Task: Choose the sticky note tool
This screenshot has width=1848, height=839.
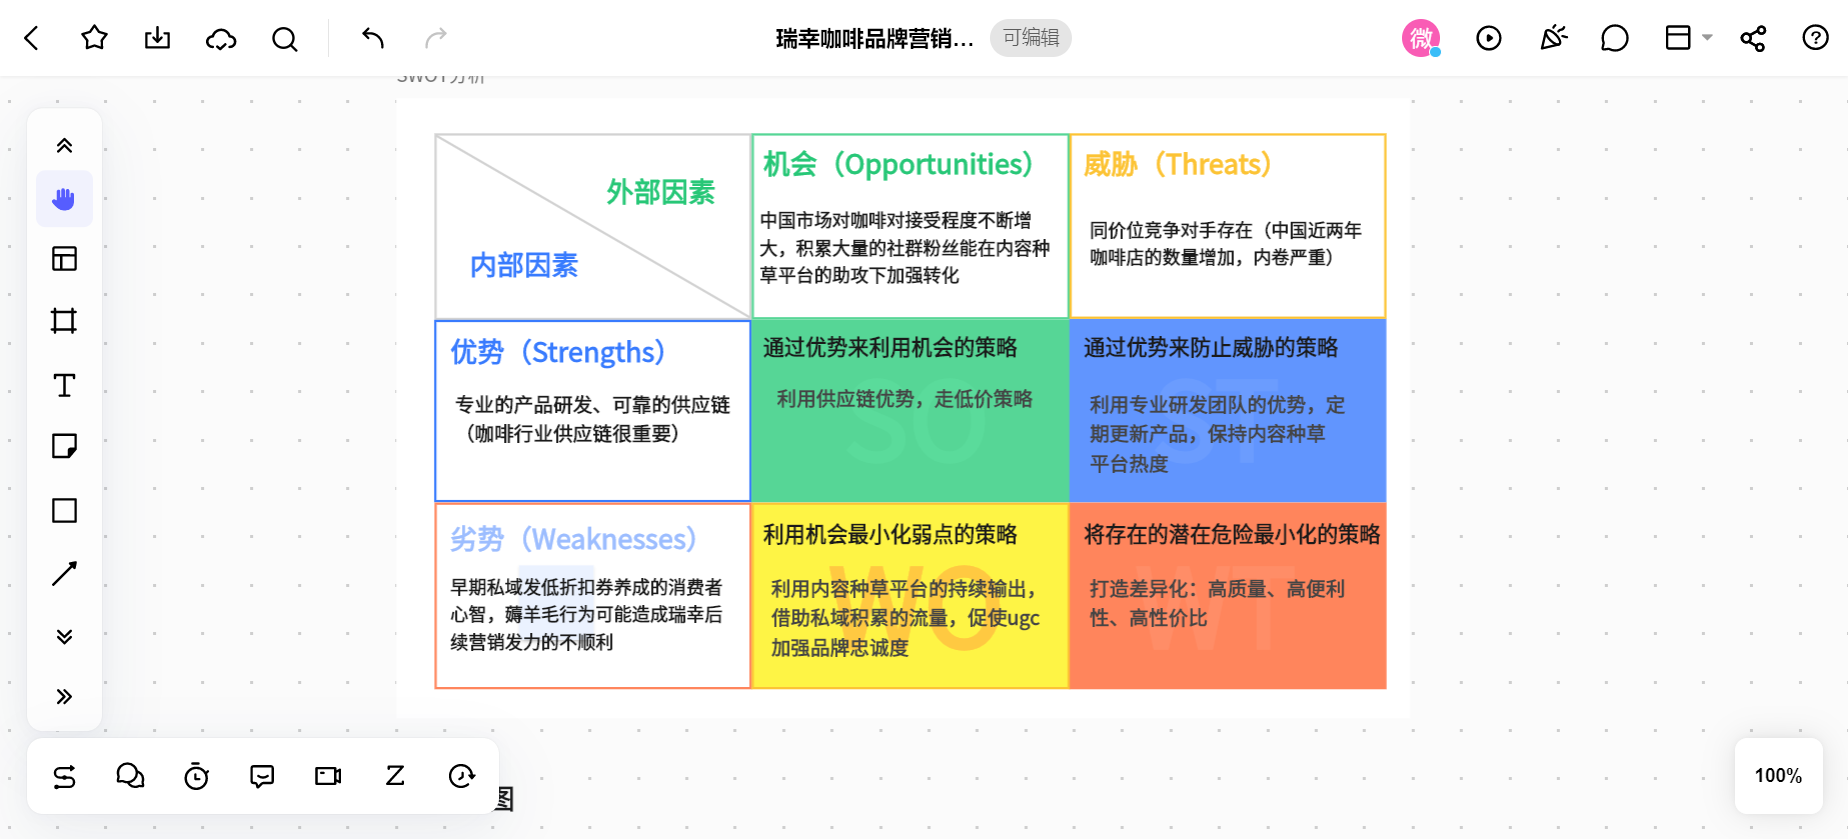Action: (x=64, y=446)
